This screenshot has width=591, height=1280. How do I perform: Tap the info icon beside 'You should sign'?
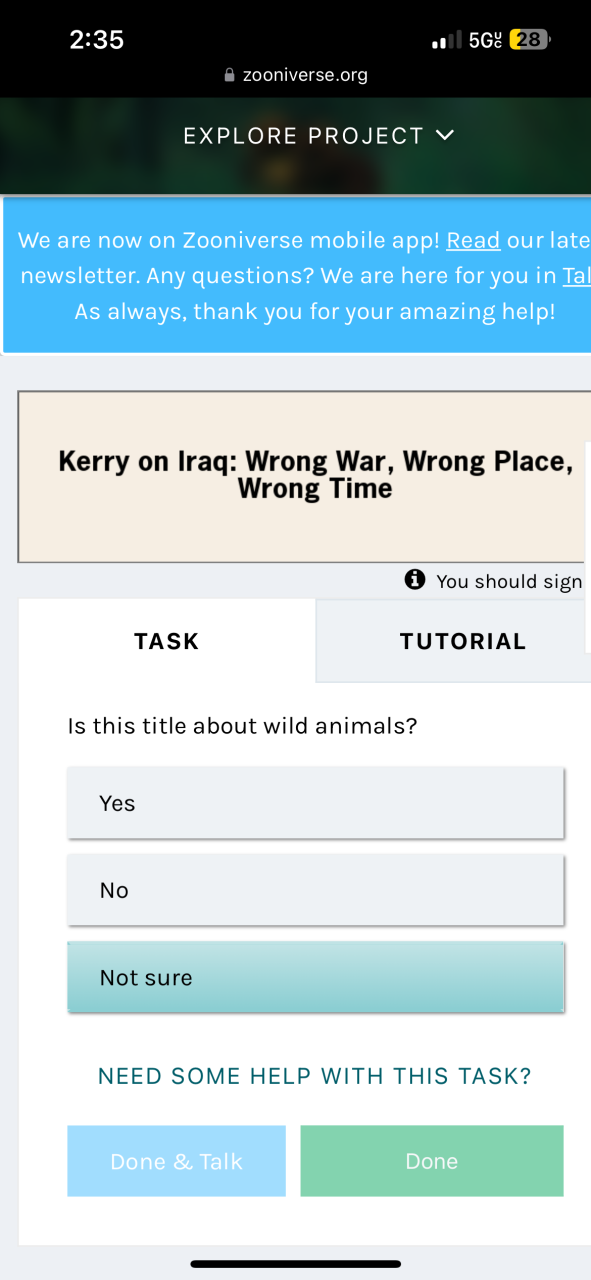(415, 580)
